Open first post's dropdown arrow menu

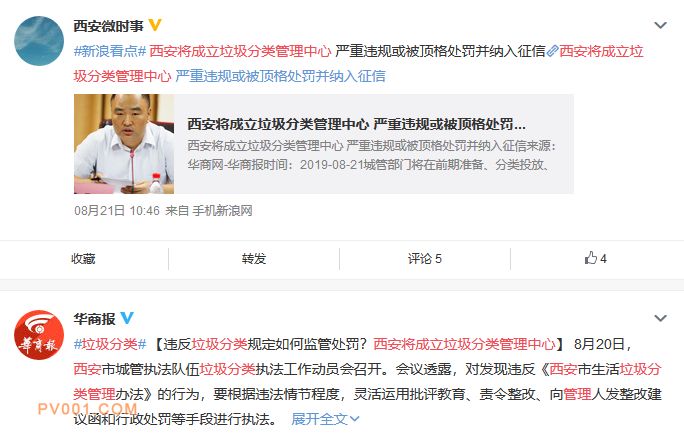[x=660, y=25]
